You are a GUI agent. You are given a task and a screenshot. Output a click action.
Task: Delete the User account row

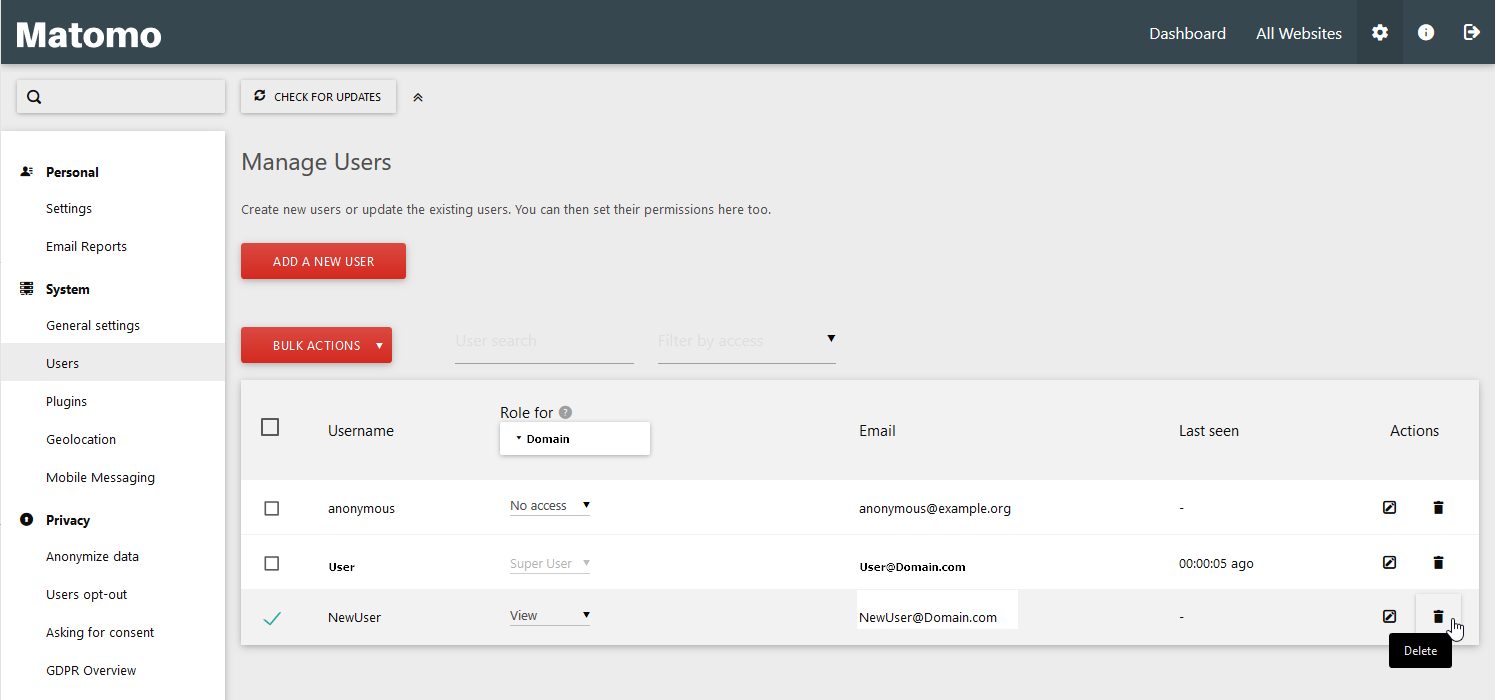coord(1438,563)
